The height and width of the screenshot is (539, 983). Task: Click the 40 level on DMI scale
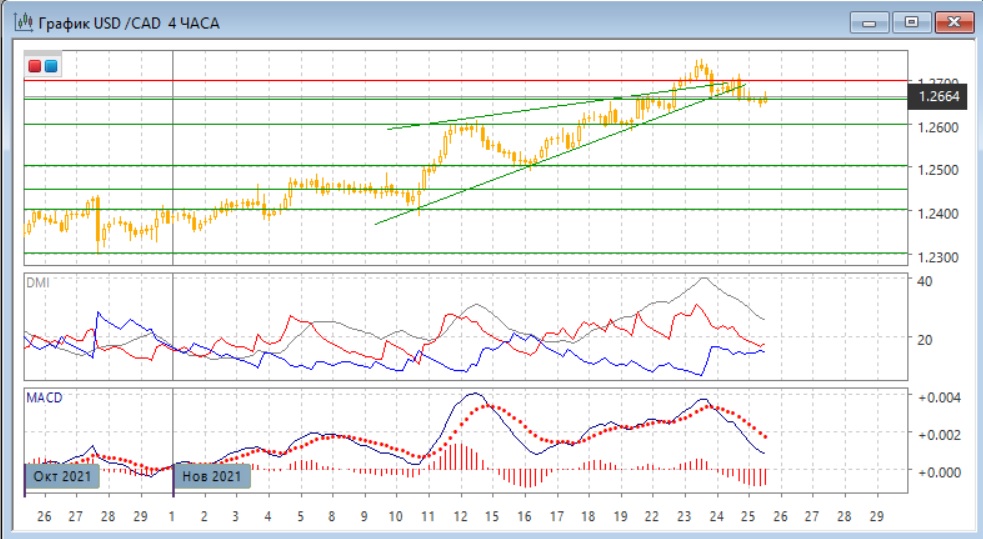[x=926, y=281]
